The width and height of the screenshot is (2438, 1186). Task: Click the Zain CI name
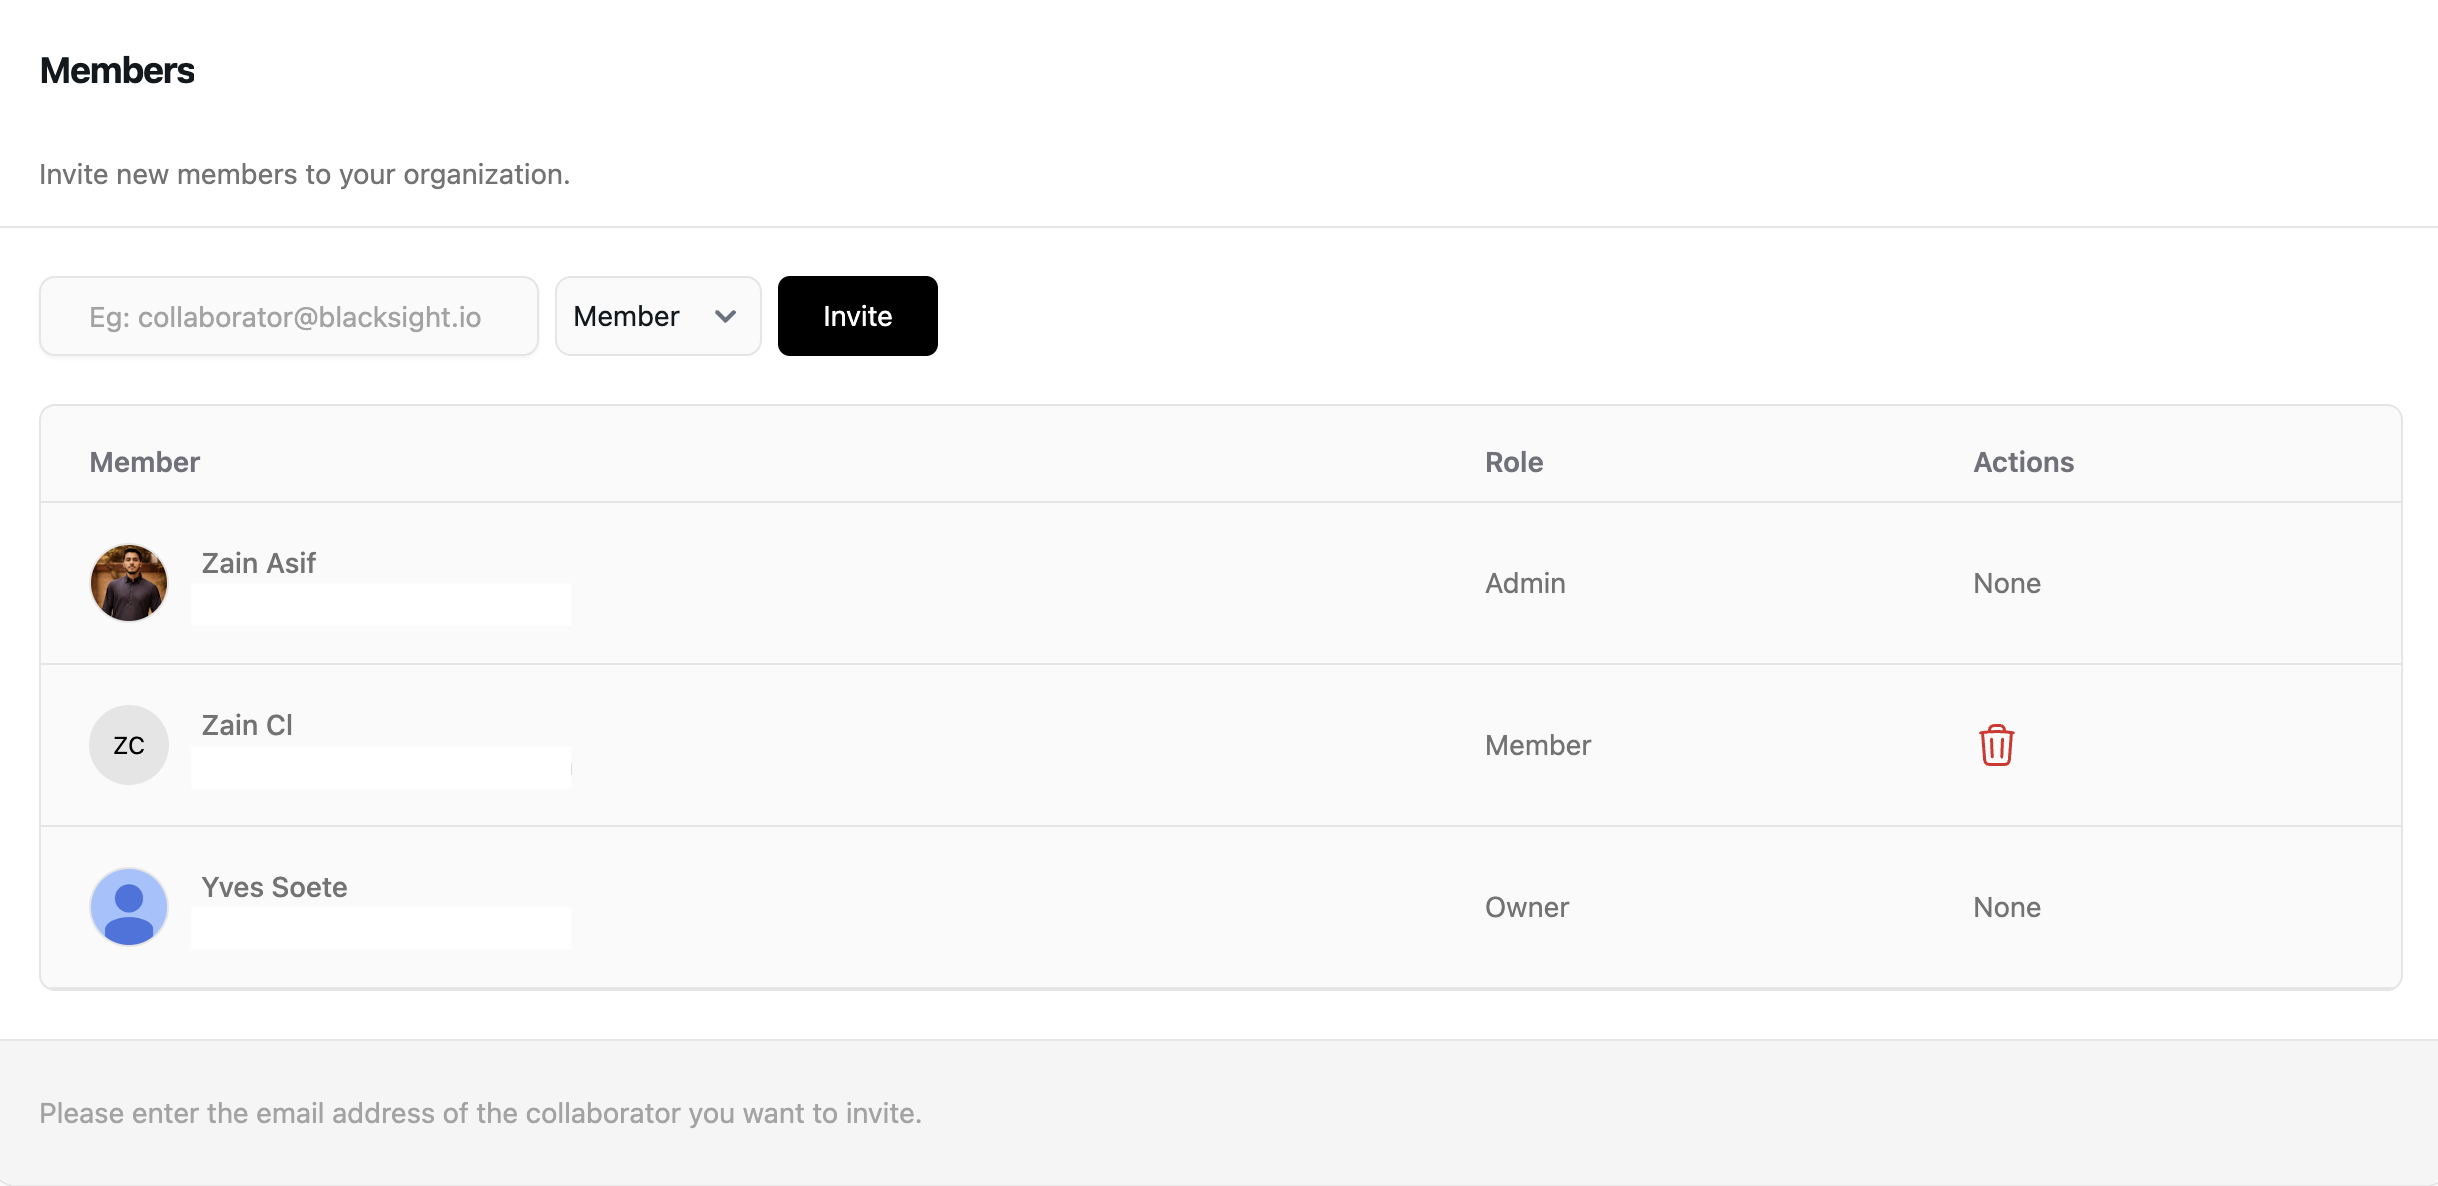pyautogui.click(x=247, y=725)
